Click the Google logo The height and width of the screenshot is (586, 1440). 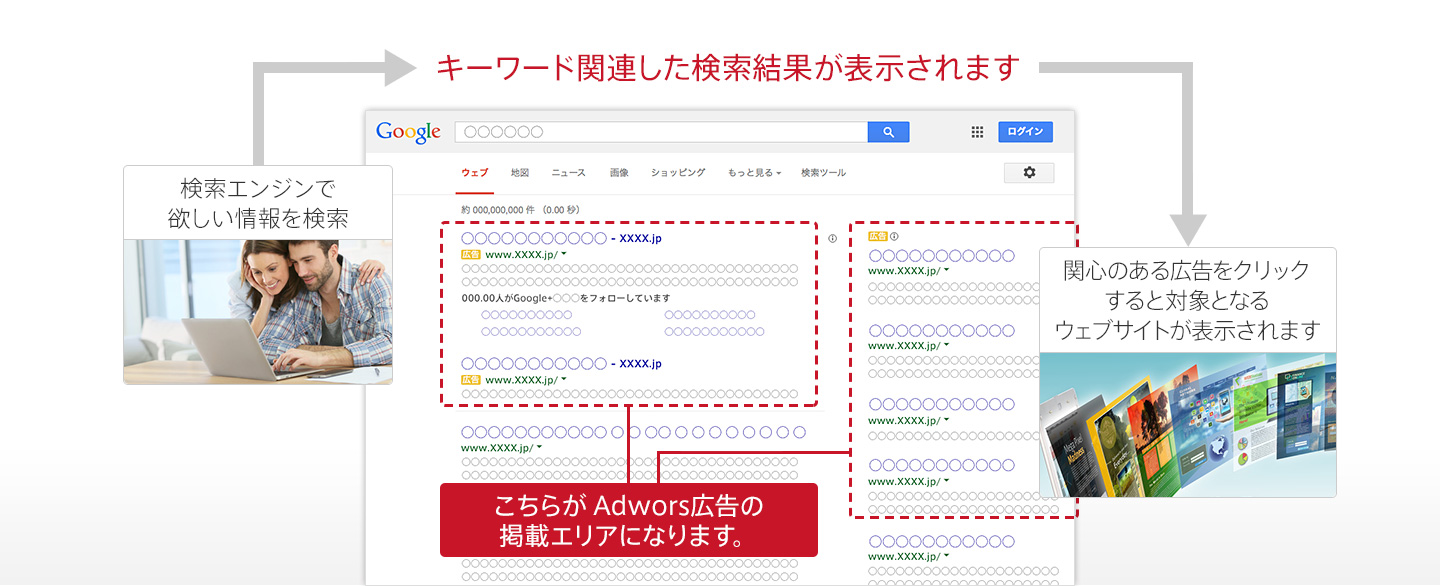(408, 132)
